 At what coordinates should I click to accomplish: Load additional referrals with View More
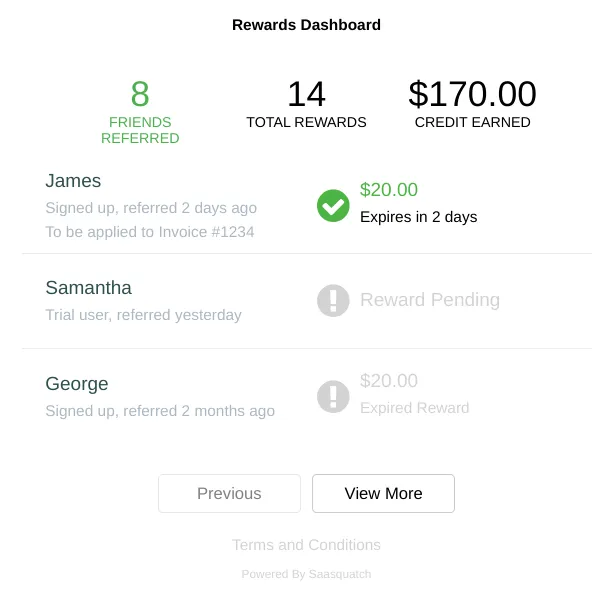[x=384, y=493]
